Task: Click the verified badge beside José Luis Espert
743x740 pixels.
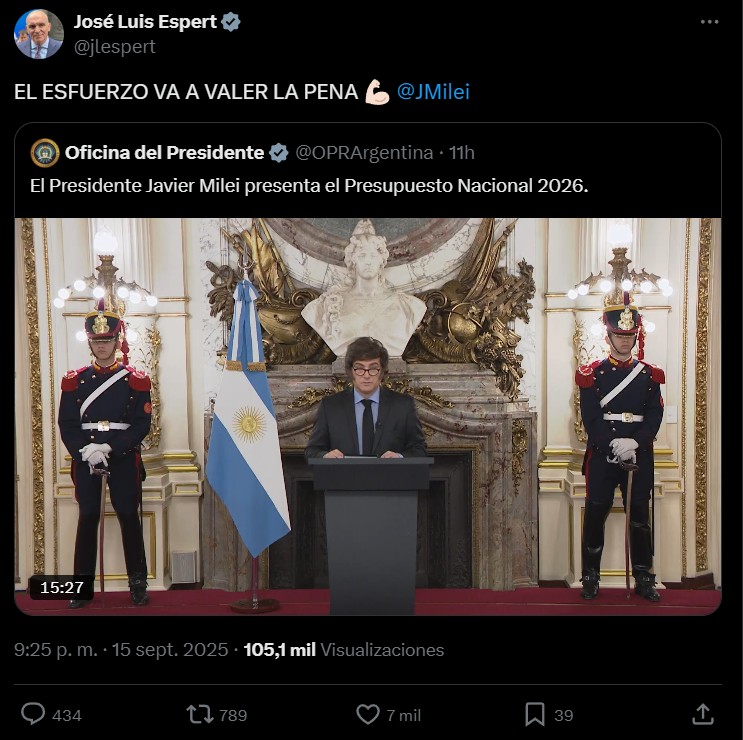Action: click(231, 22)
